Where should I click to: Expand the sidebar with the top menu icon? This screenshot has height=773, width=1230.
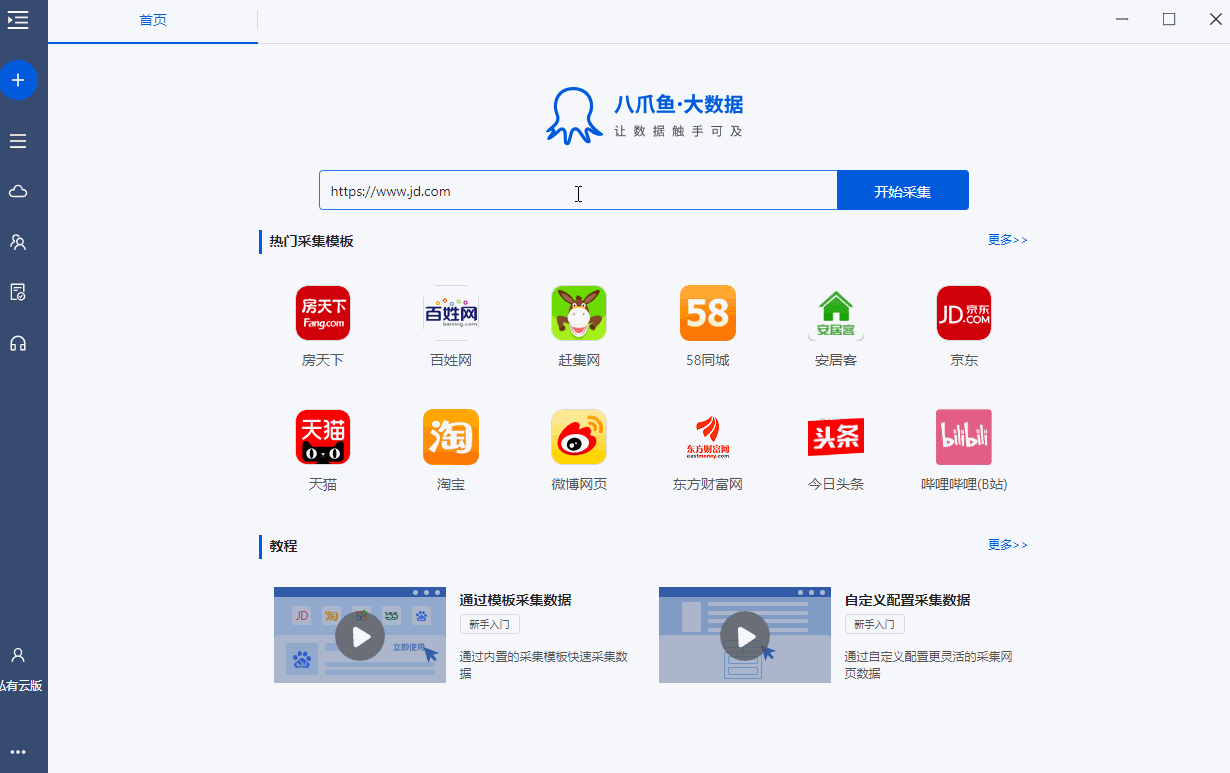pyautogui.click(x=17, y=19)
